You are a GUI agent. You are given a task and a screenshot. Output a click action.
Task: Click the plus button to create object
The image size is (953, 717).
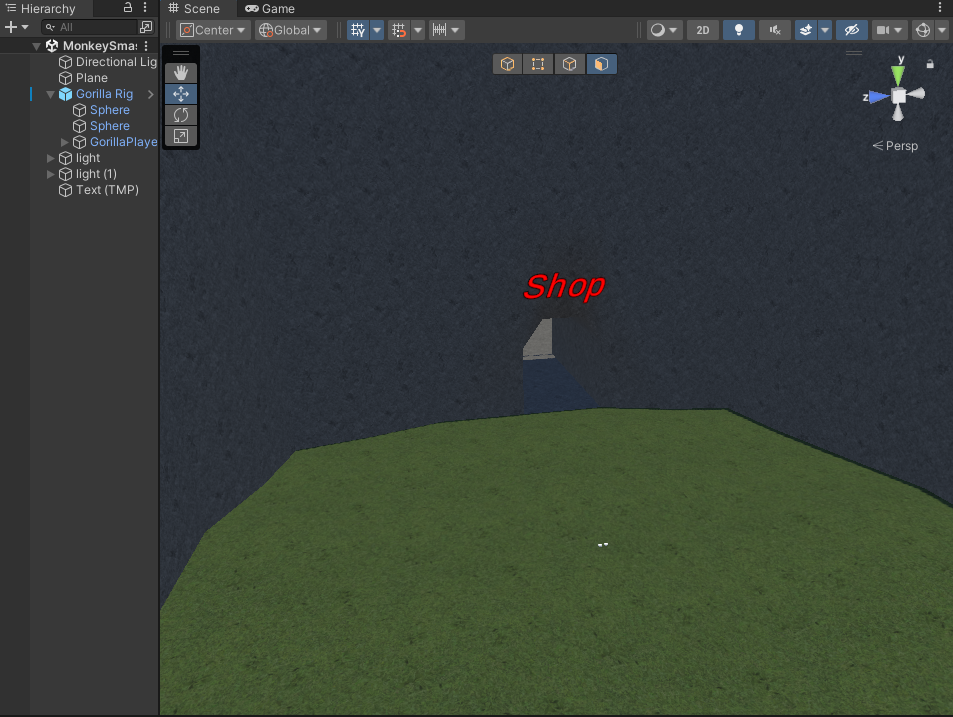point(10,27)
